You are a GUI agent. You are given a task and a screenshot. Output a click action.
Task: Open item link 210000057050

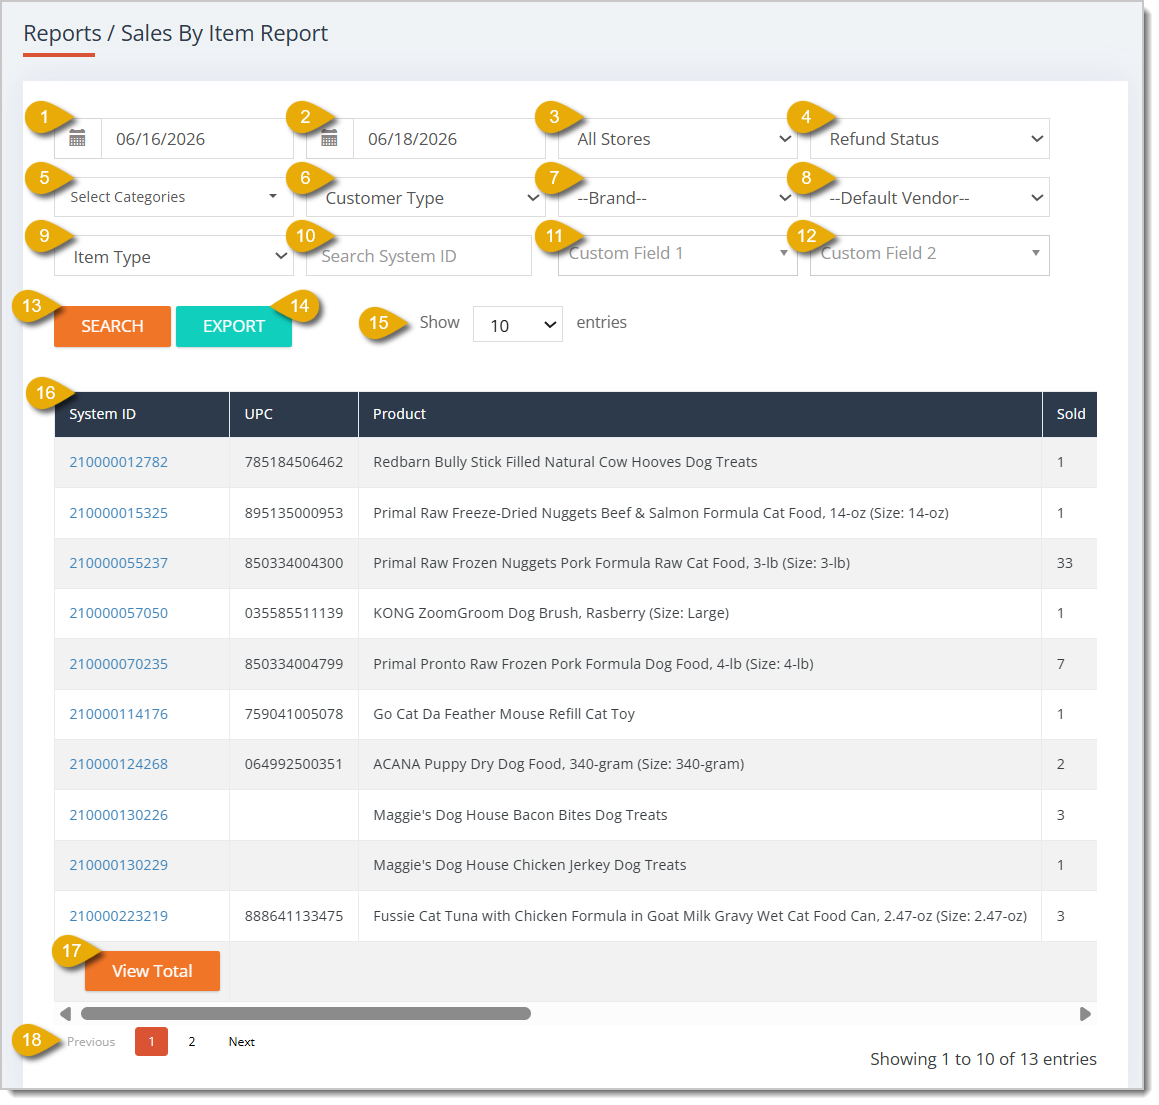pyautogui.click(x=118, y=613)
